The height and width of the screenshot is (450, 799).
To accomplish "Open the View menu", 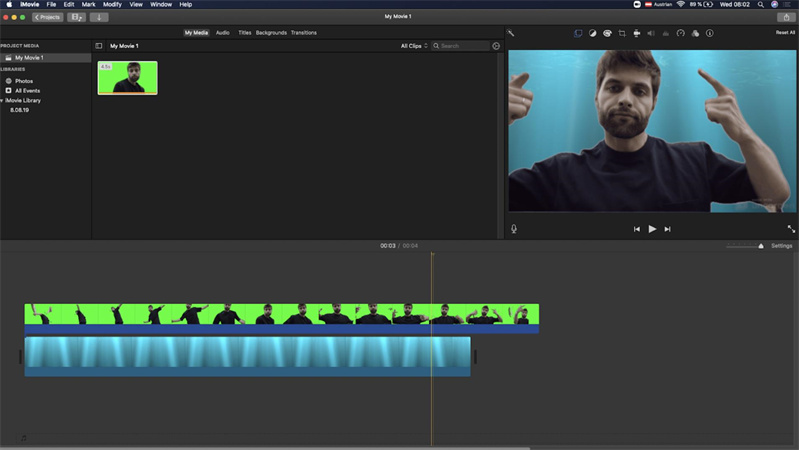I will point(136,4).
